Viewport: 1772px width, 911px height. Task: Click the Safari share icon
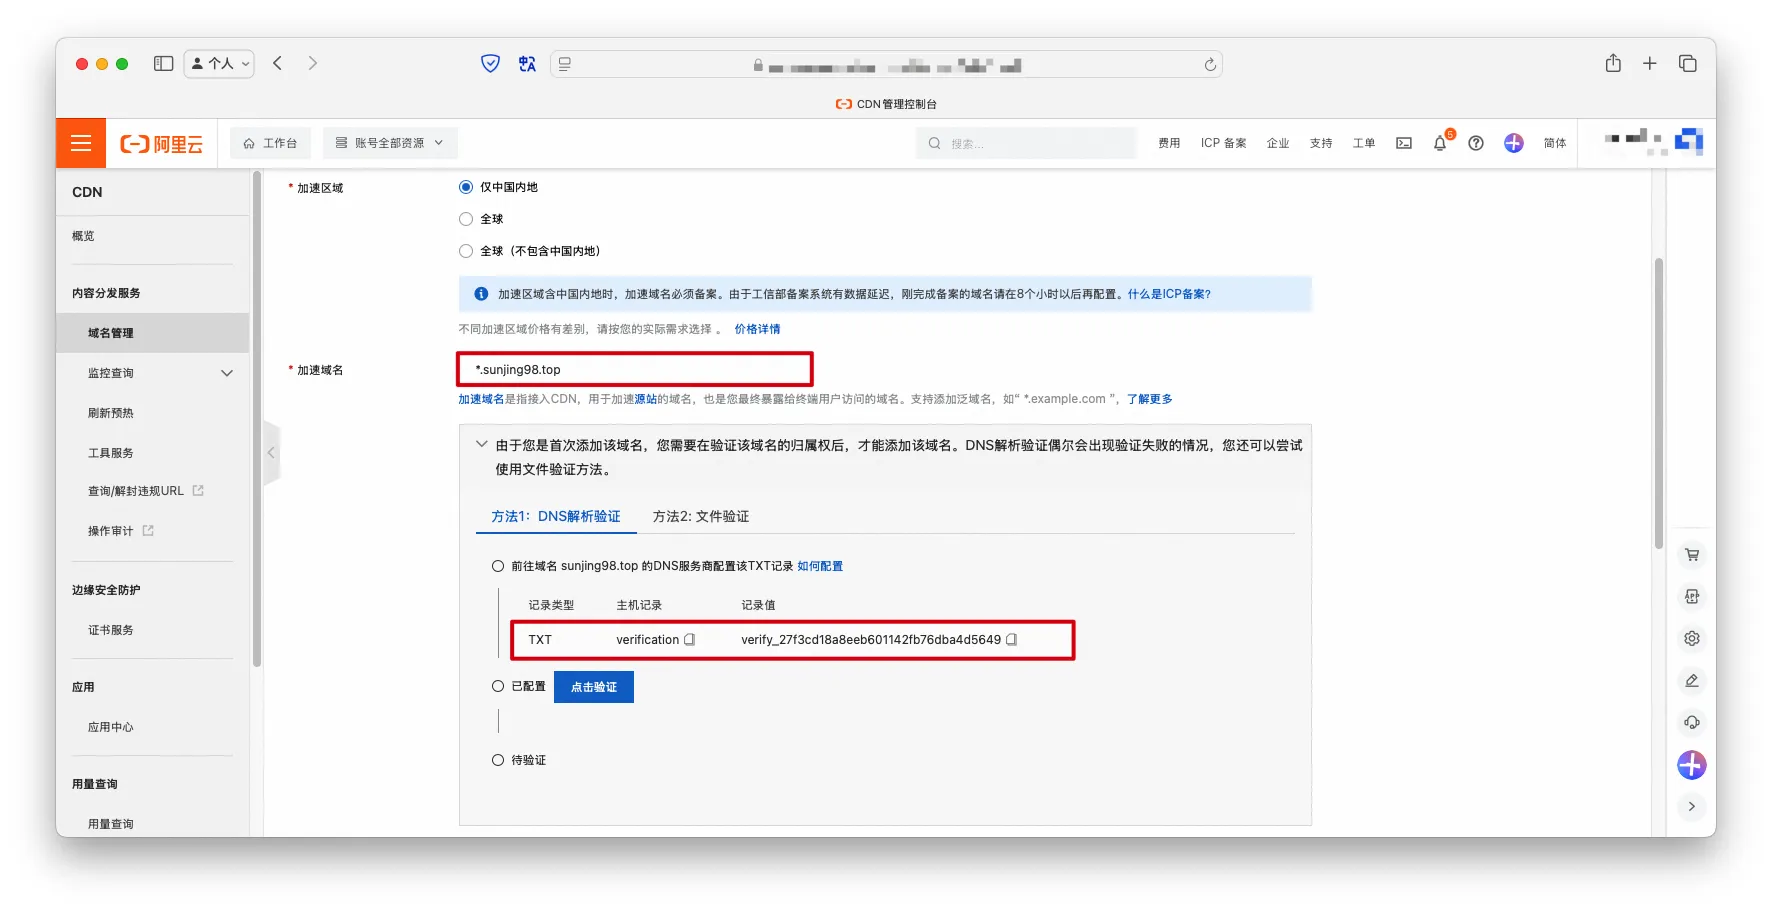pos(1613,63)
